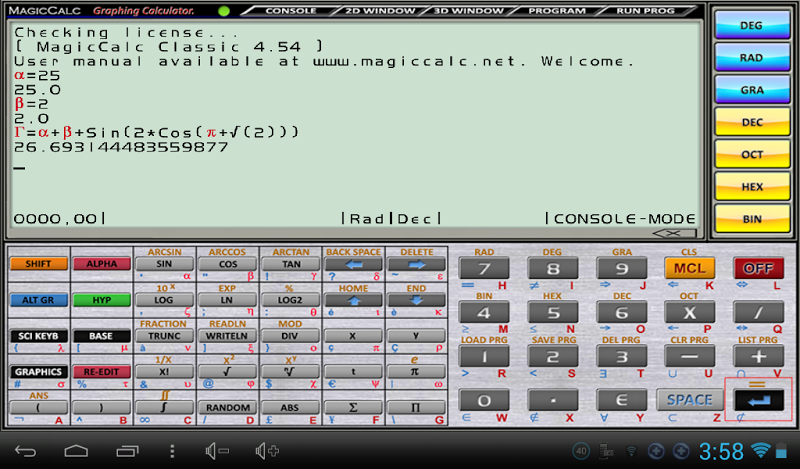Tap the HOME up arrow key
800x469 pixels.
tap(354, 300)
